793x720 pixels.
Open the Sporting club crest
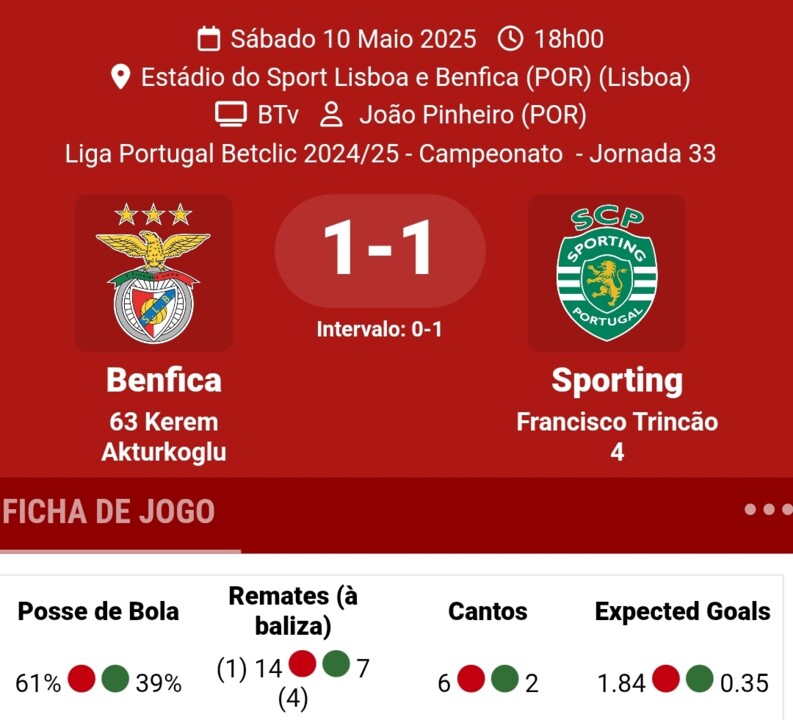607,273
